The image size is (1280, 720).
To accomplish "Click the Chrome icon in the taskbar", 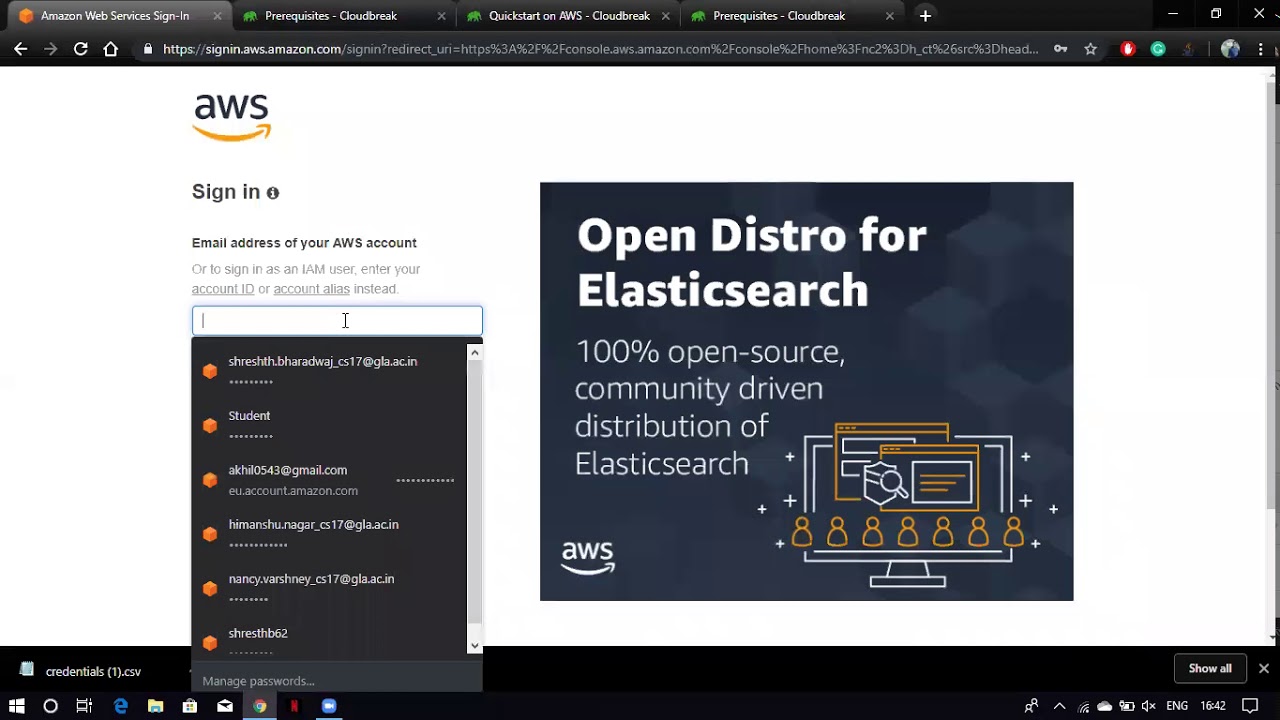I will point(260,706).
